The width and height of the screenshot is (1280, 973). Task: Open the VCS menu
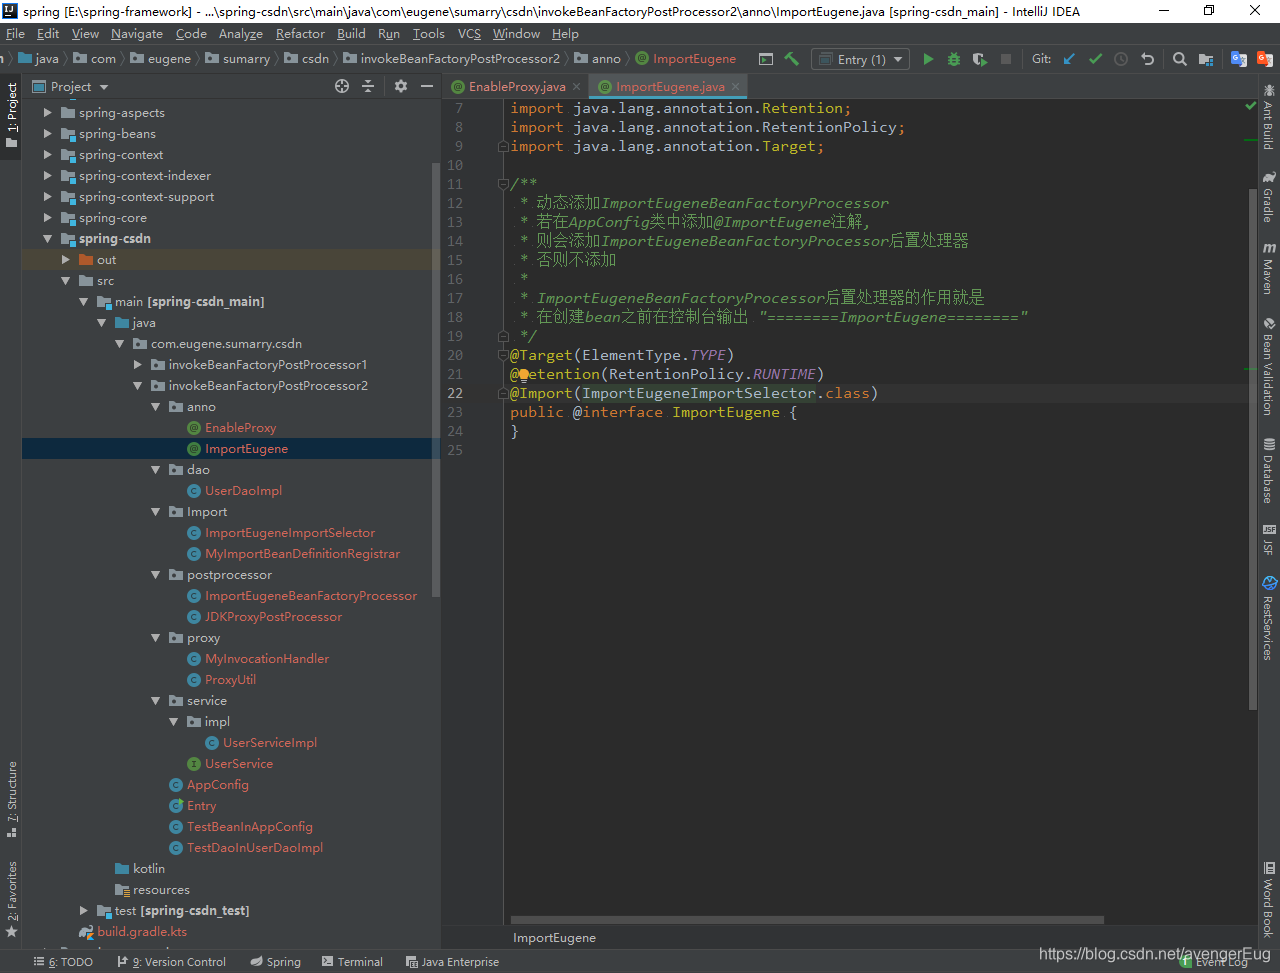(469, 33)
